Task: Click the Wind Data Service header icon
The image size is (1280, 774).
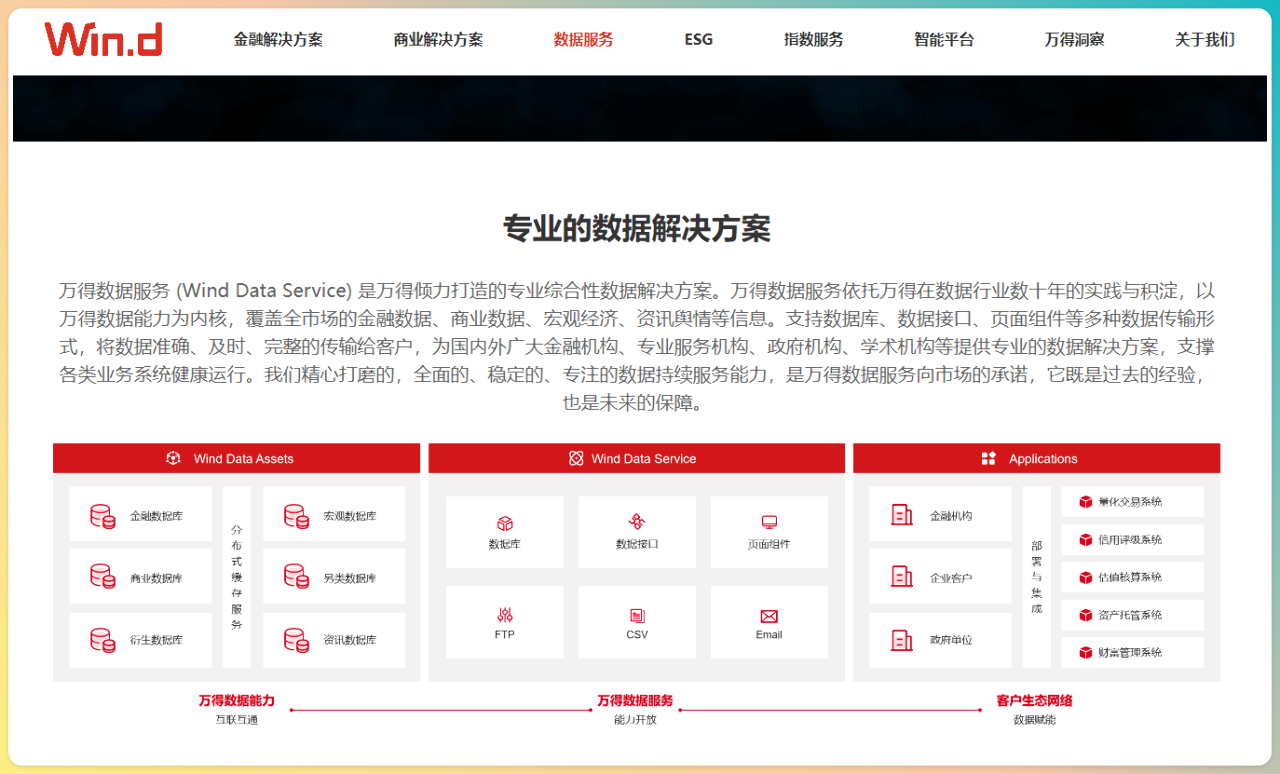Action: [x=576, y=458]
